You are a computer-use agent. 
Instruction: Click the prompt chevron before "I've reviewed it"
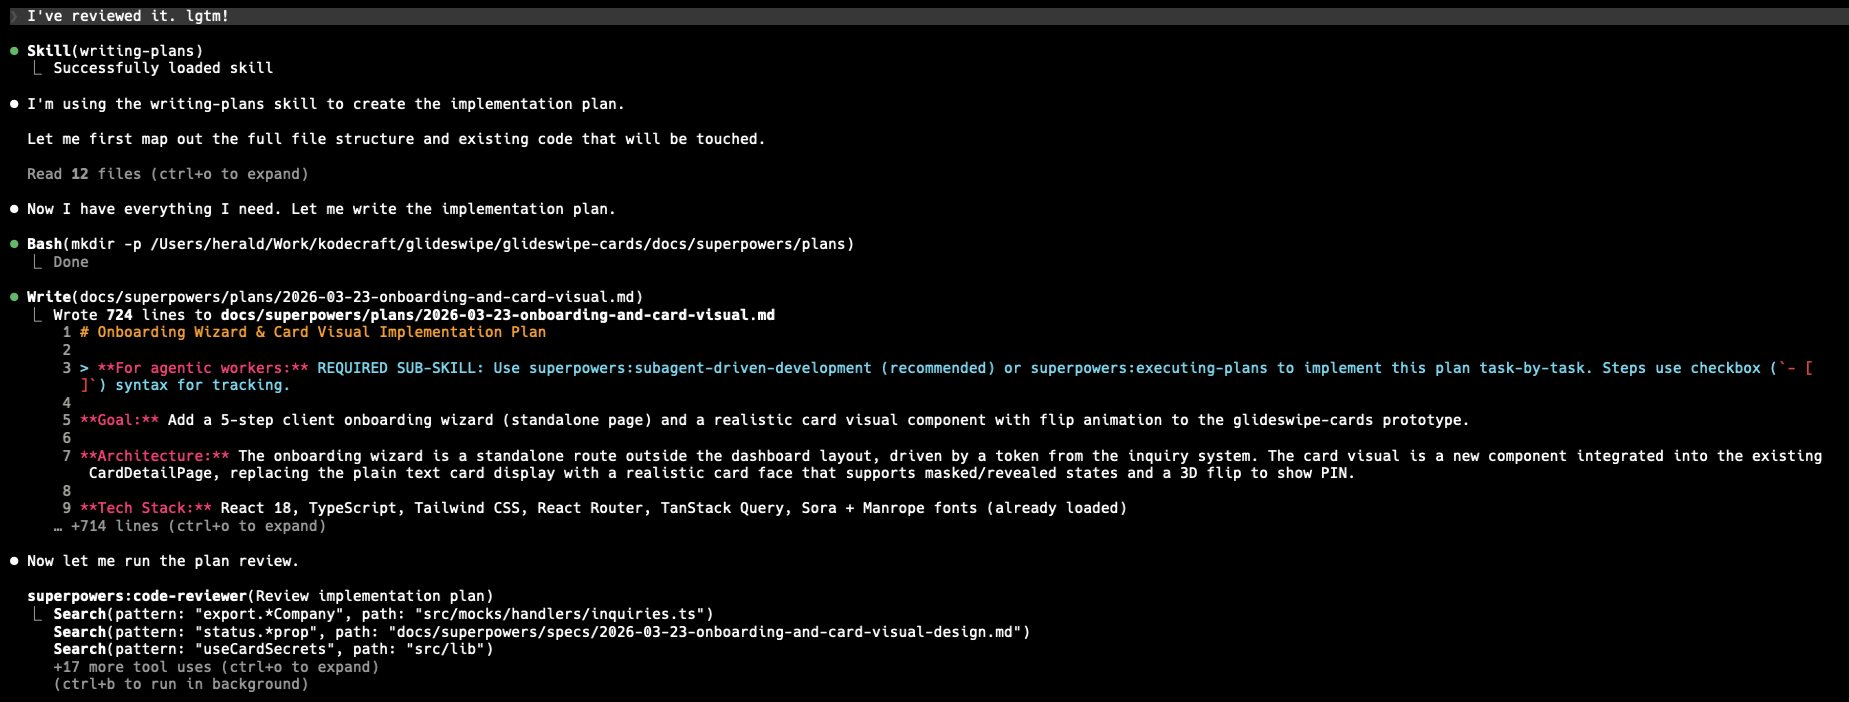pos(13,16)
